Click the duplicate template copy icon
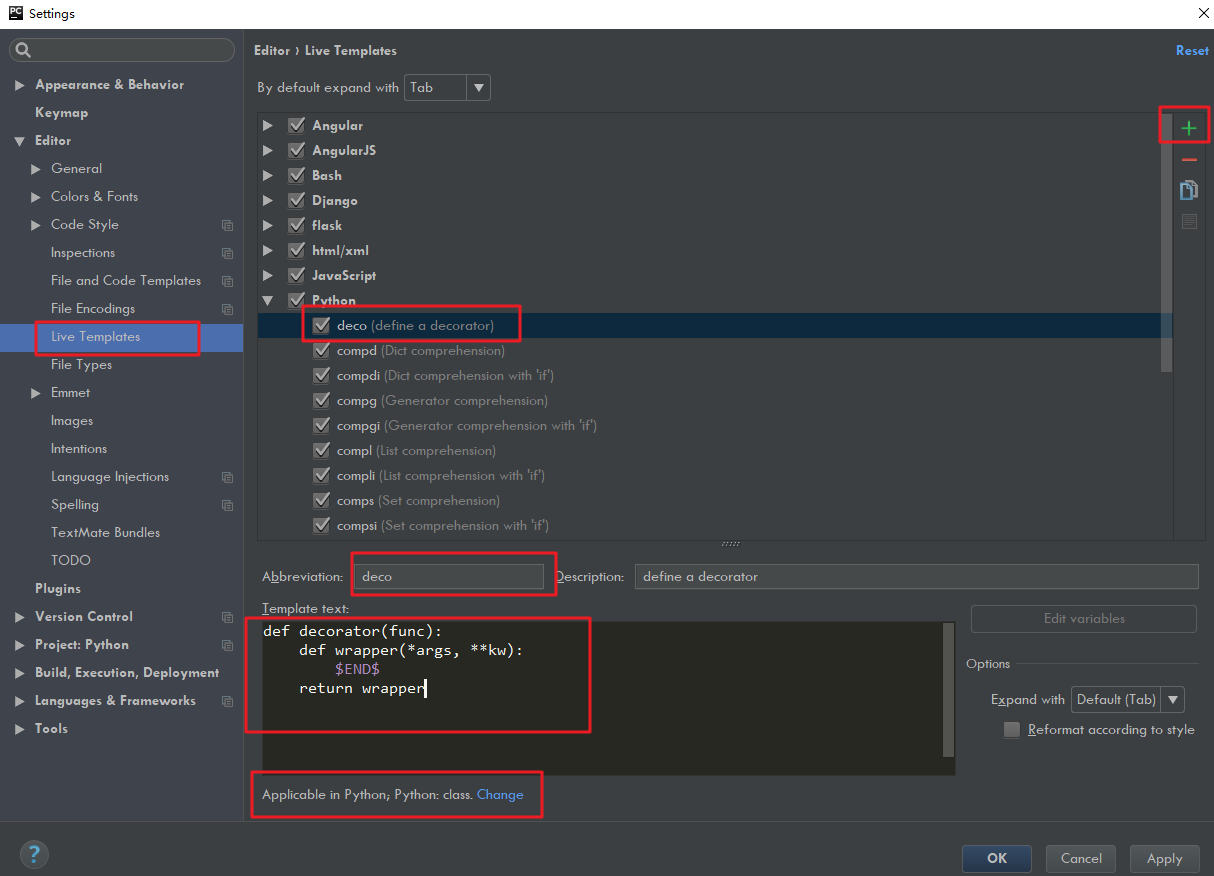 (1188, 190)
